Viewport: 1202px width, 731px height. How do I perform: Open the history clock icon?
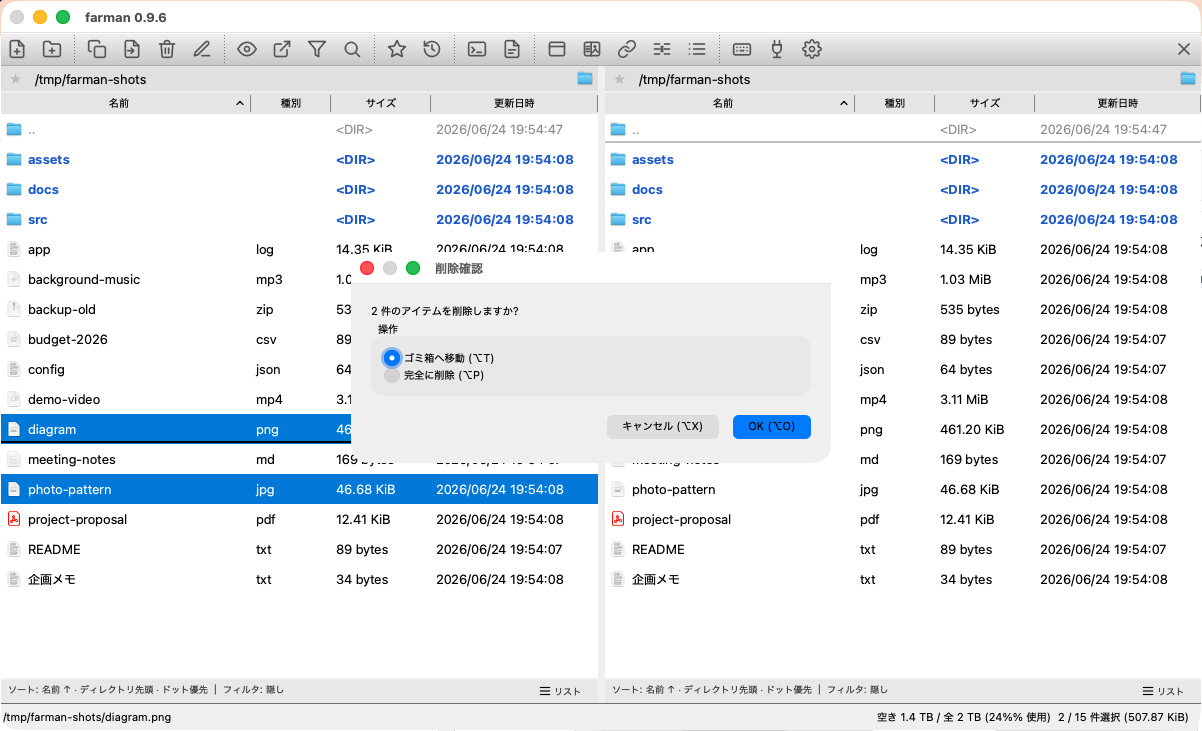coord(432,48)
